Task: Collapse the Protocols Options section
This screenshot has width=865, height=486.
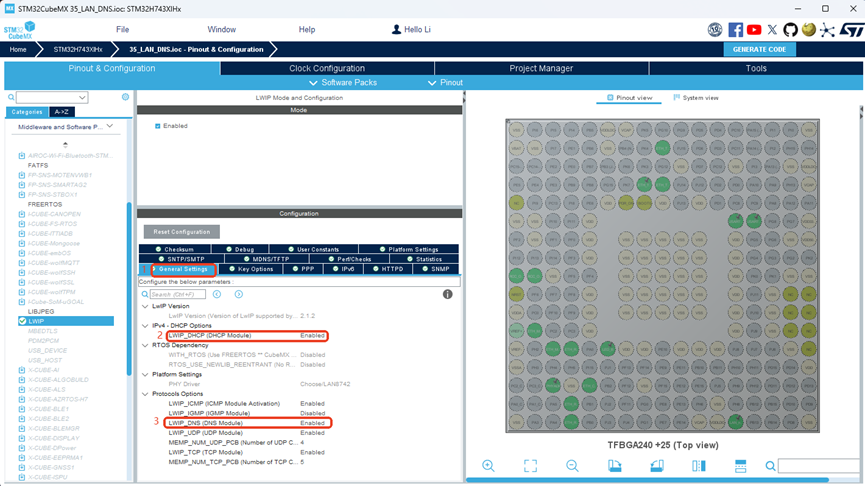Action: pos(145,394)
